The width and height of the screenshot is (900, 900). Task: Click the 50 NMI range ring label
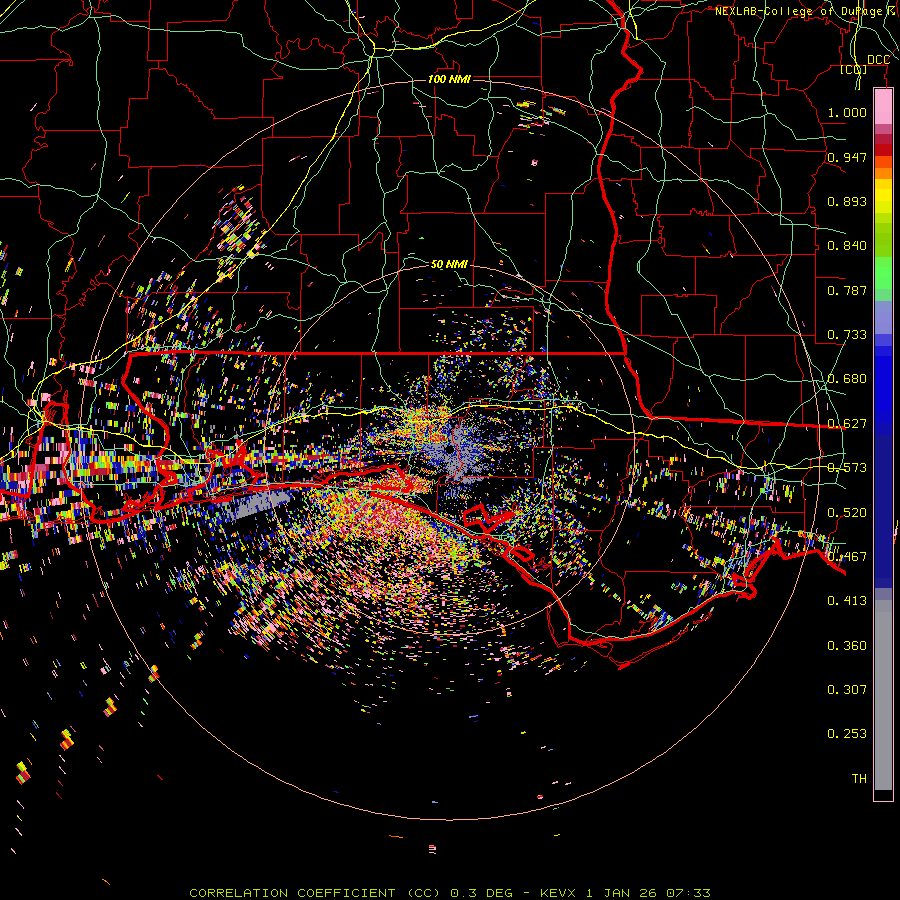pyautogui.click(x=449, y=264)
